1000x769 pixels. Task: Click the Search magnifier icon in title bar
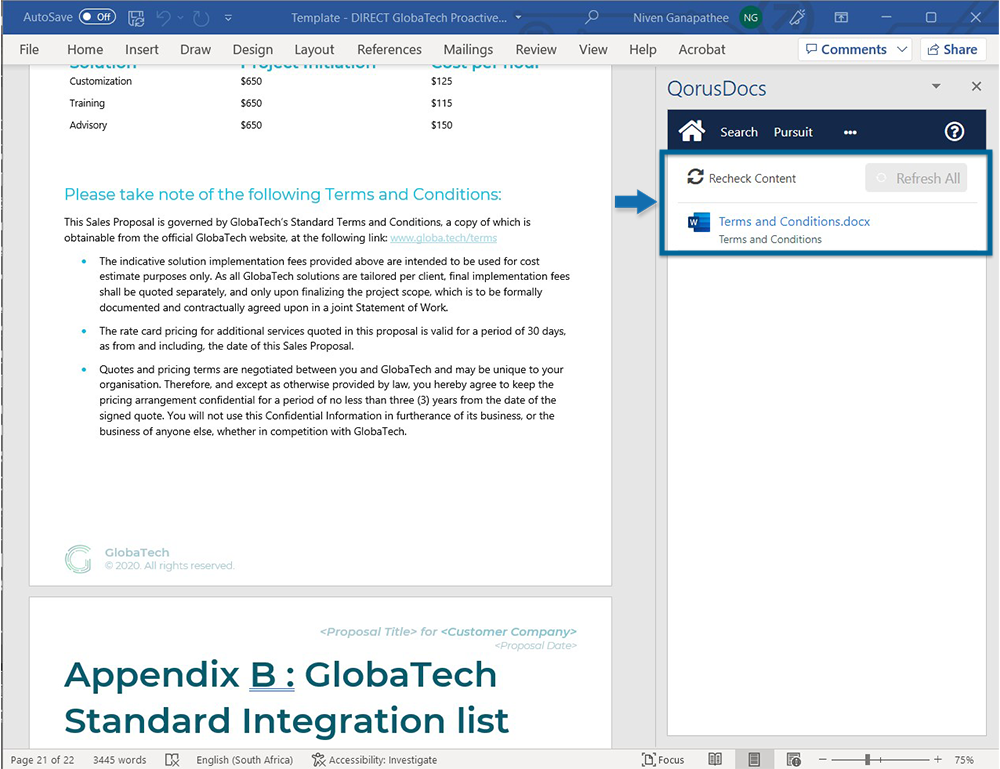click(592, 17)
